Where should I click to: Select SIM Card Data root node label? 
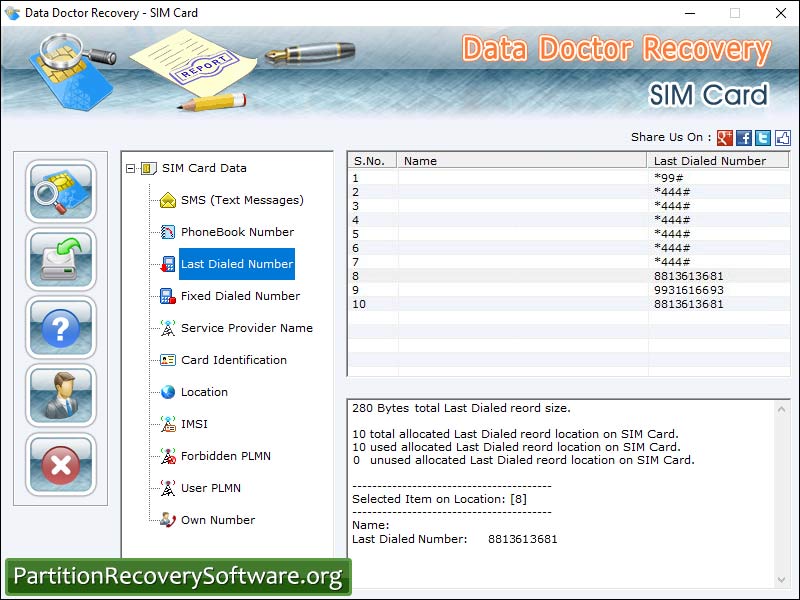[204, 168]
